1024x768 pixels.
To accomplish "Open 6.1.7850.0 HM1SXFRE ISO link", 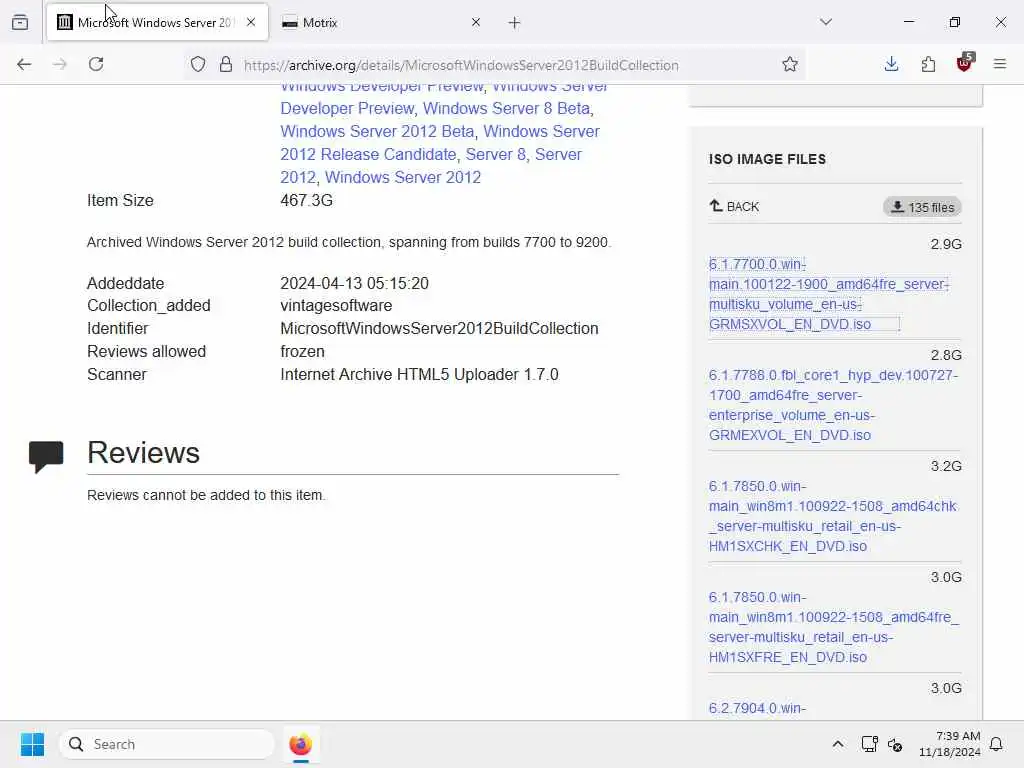I will click(834, 627).
